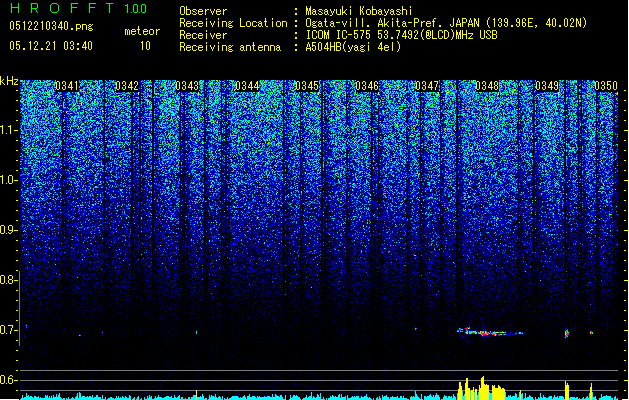Click the long meteor echo trace near 0348

click(490, 332)
